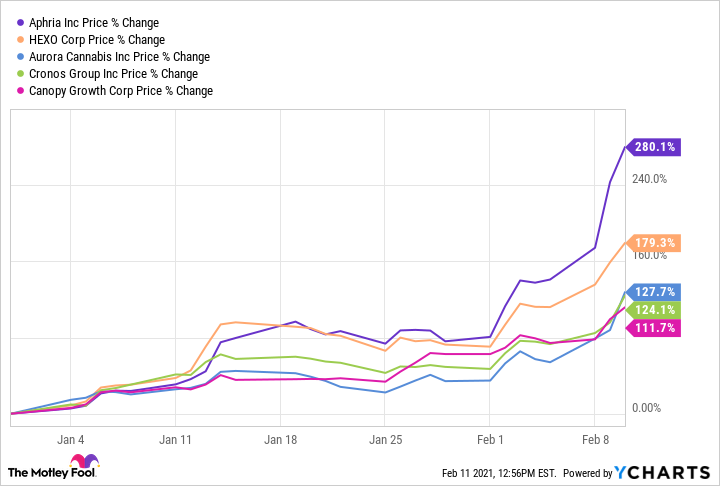Screen dimensions: 720x486
Task: Click the 124.1% green value flag
Action: [x=653, y=310]
